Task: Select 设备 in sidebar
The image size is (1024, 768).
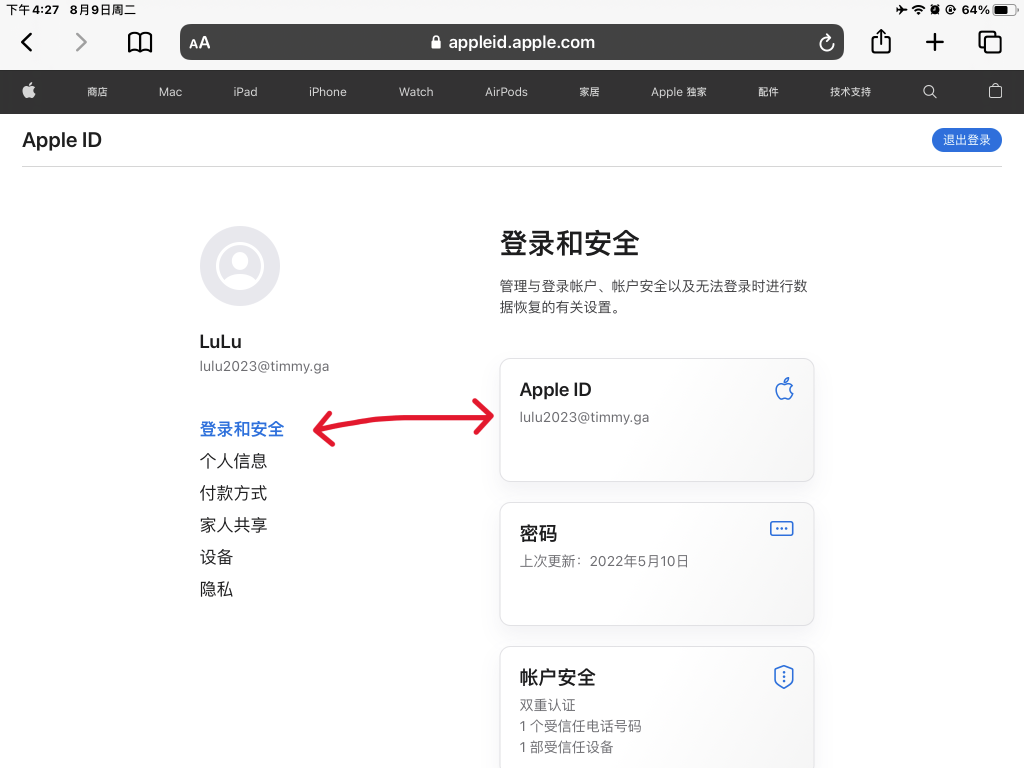Action: click(x=216, y=557)
